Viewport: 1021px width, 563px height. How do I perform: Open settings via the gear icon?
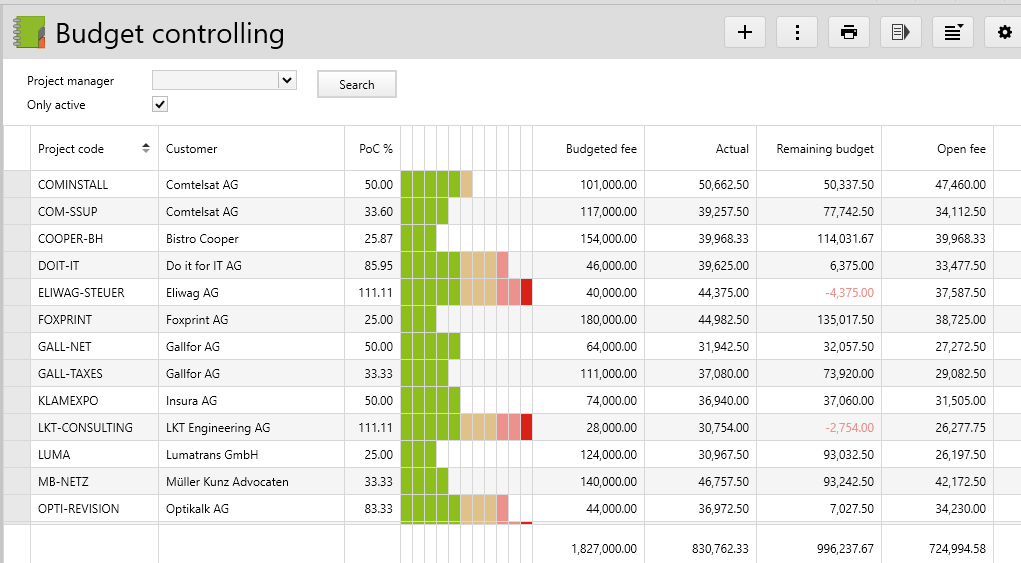[1004, 32]
